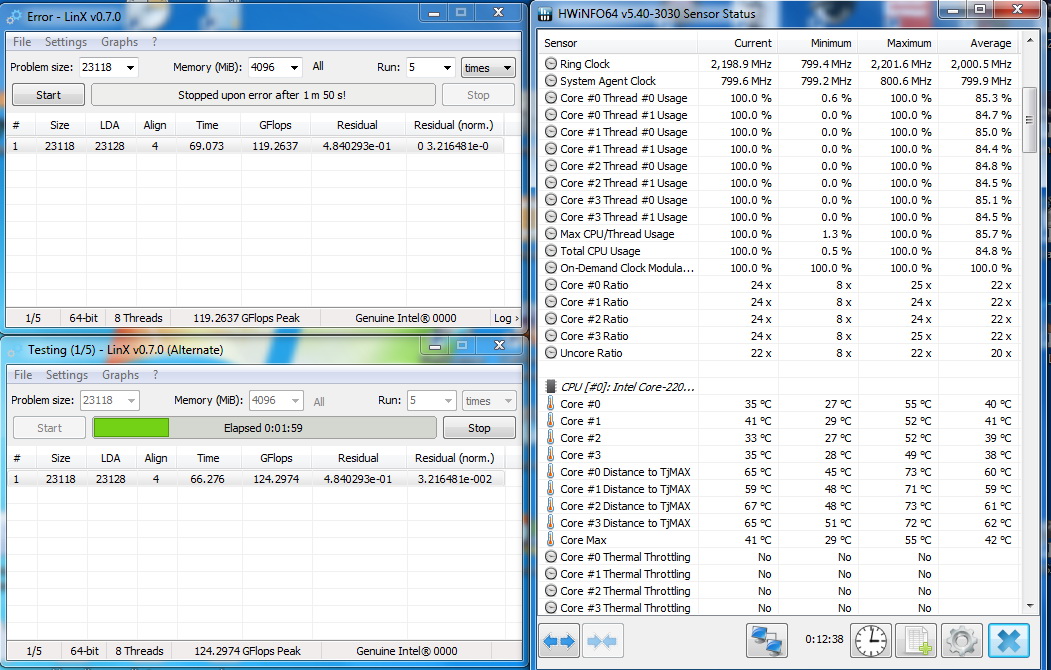This screenshot has height=670, width=1051.
Task: Open File menu in Error LinX window
Action: pos(22,42)
